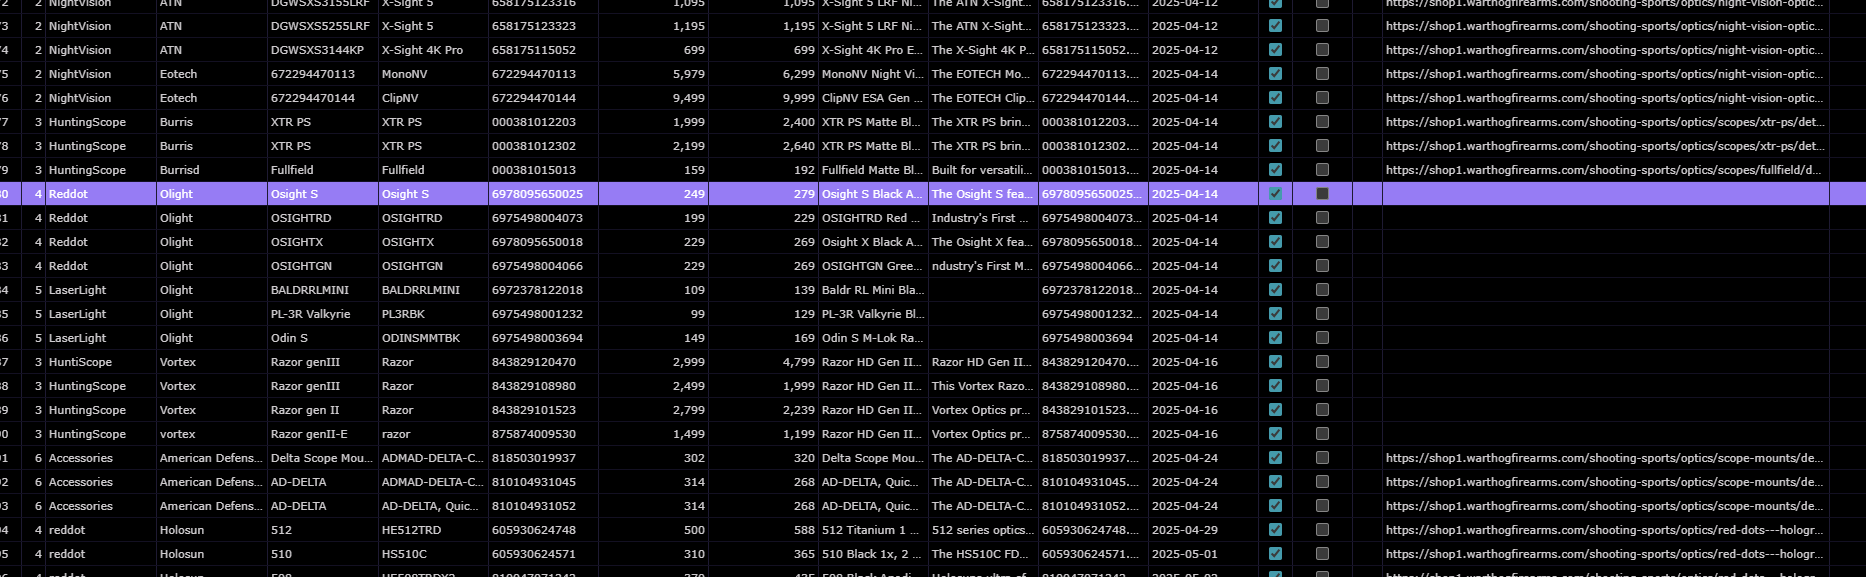The image size is (1866, 577).
Task: Click the 'Built for versatili...' cell
Action: tap(983, 170)
